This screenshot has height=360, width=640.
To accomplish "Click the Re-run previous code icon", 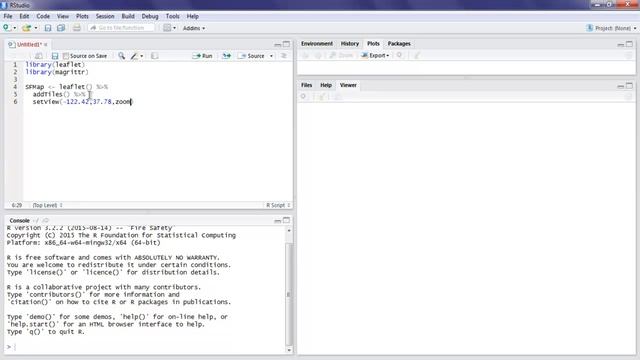I will [x=227, y=56].
